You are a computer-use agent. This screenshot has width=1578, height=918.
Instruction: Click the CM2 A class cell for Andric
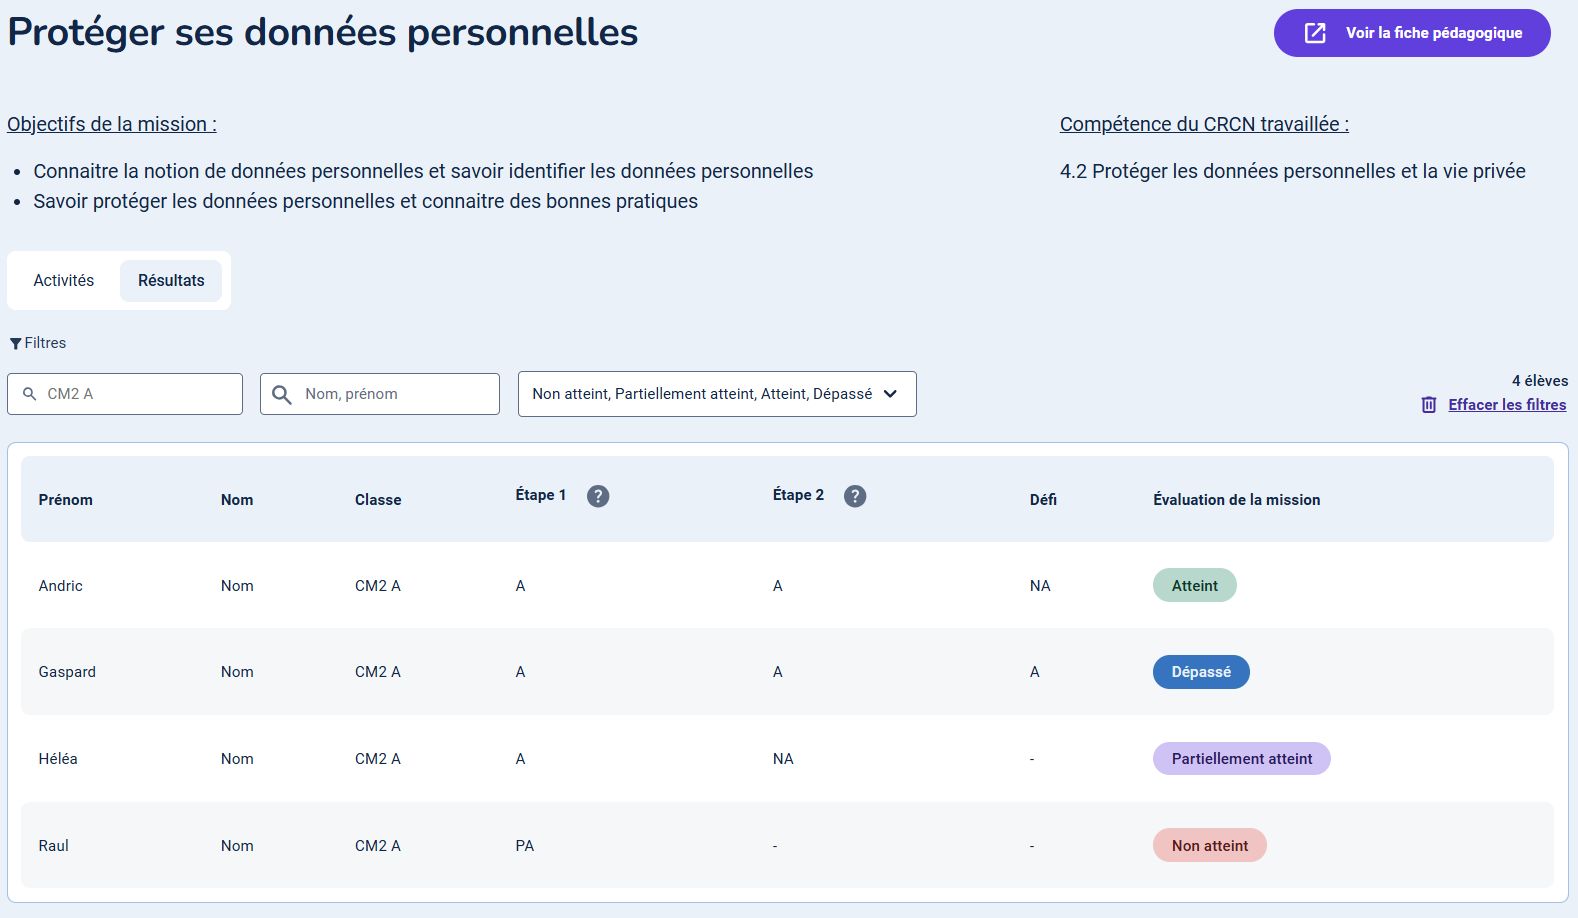[x=378, y=586]
